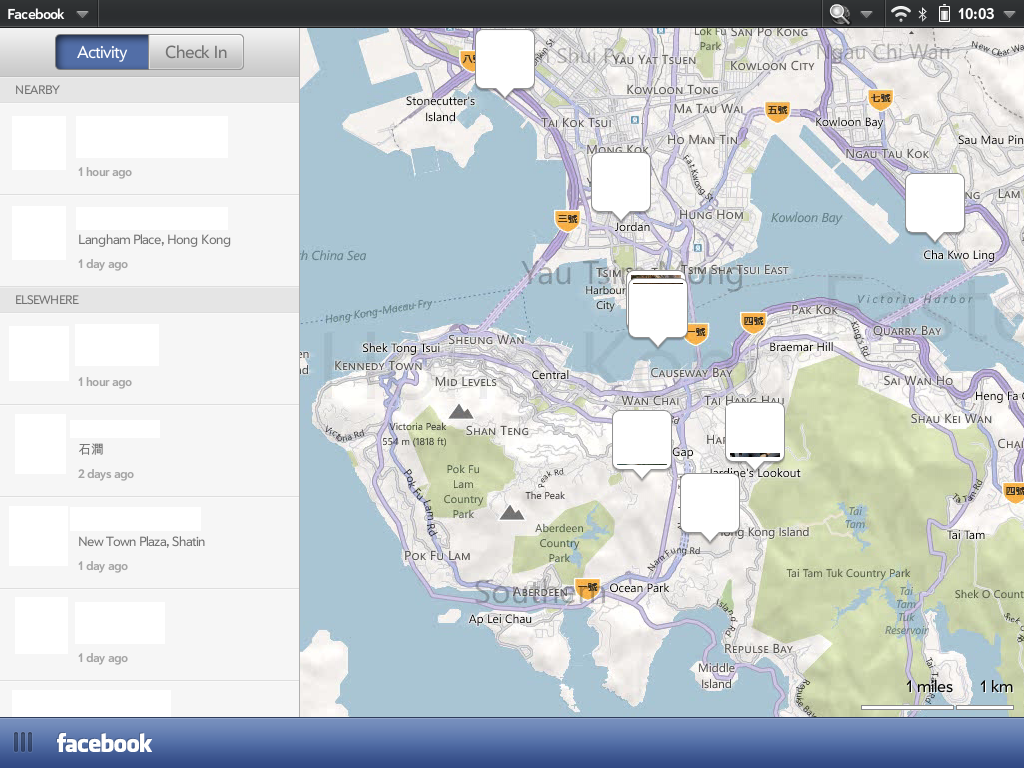Click the Repulse Bay label on the map
The image size is (1024, 768).
[x=758, y=648]
